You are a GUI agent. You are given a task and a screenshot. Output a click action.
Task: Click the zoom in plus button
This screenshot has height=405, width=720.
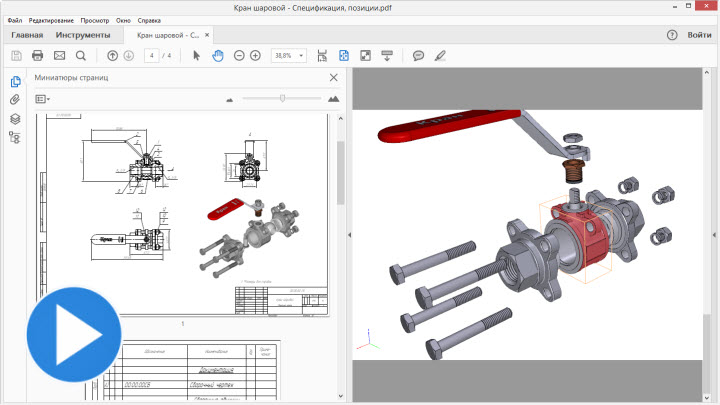[256, 55]
